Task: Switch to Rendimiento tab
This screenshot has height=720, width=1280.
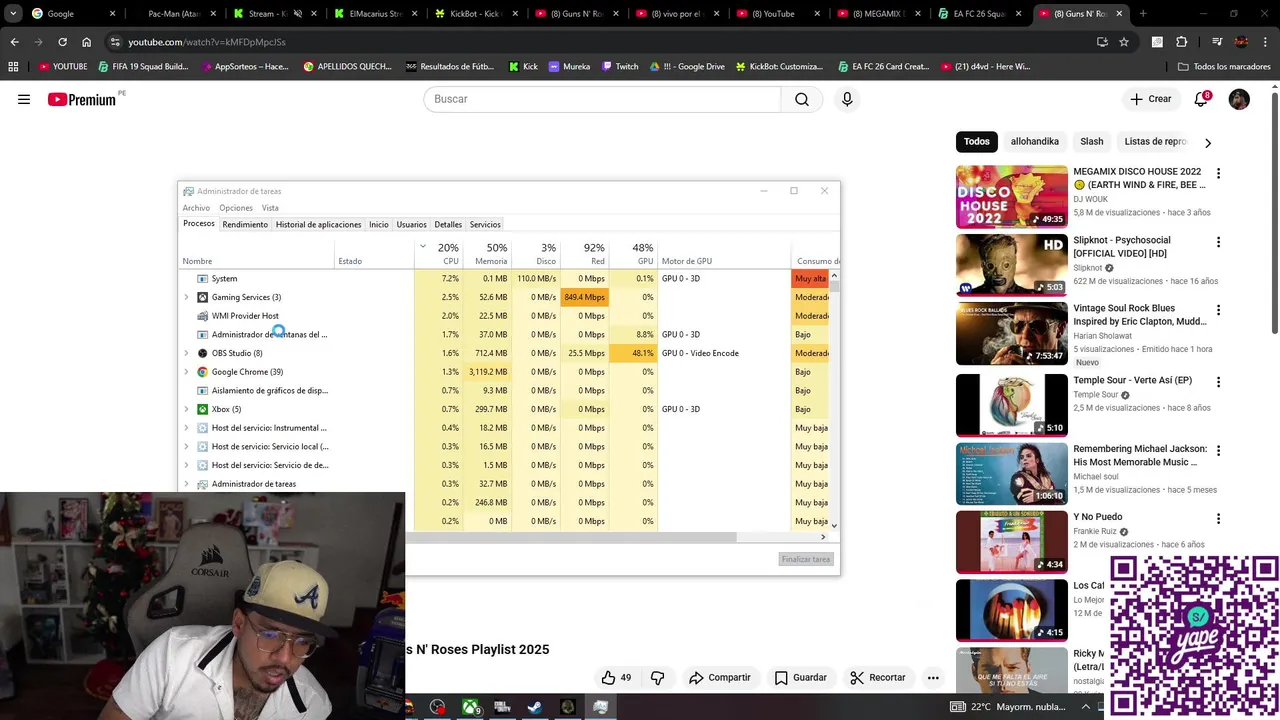Action: pyautogui.click(x=245, y=224)
